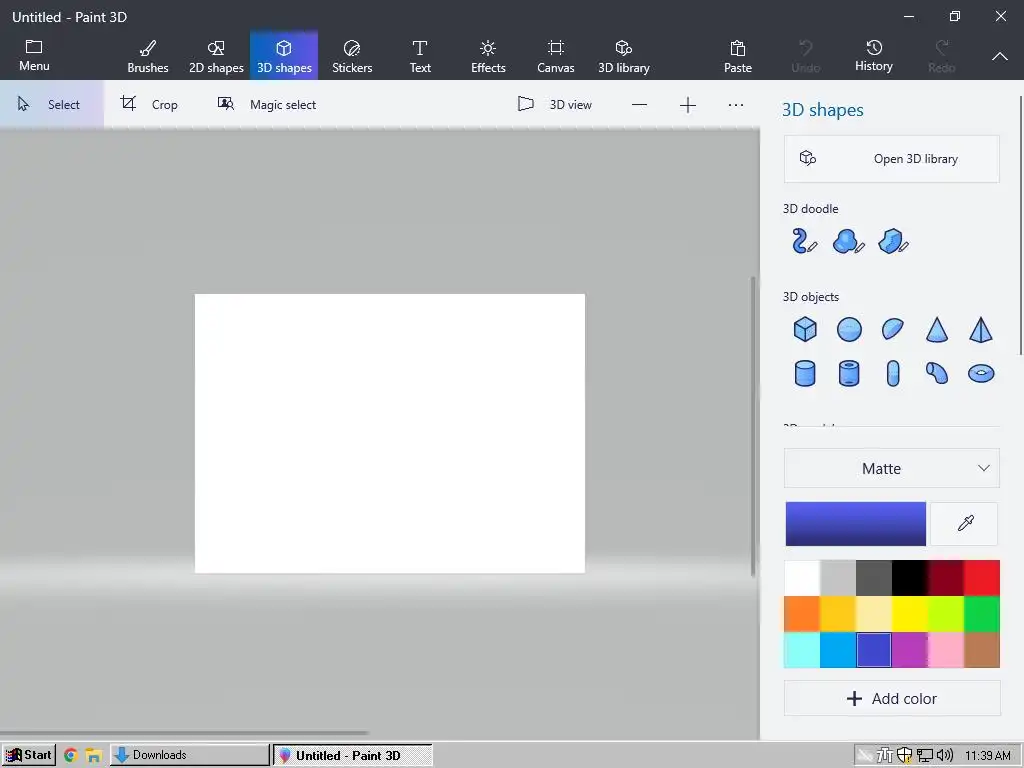Select the yellow color swatch

pyautogui.click(x=910, y=614)
